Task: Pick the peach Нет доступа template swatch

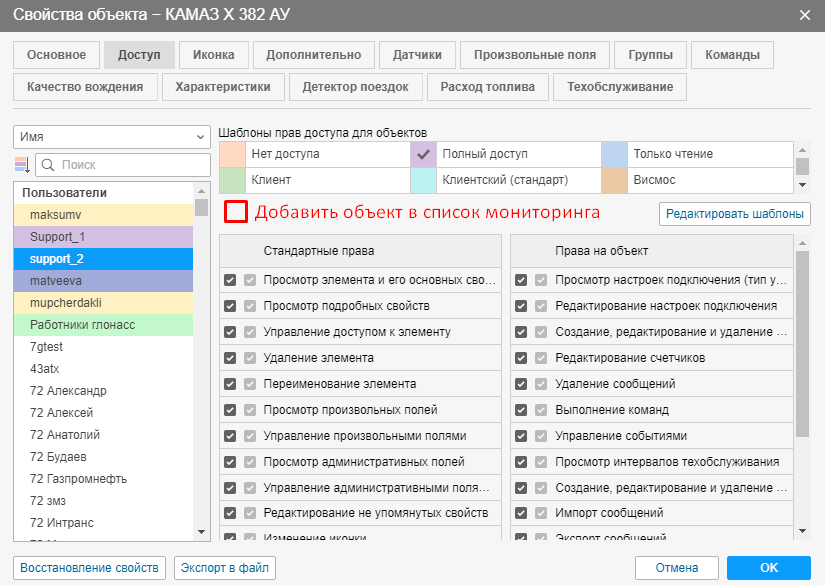Action: click(x=232, y=154)
